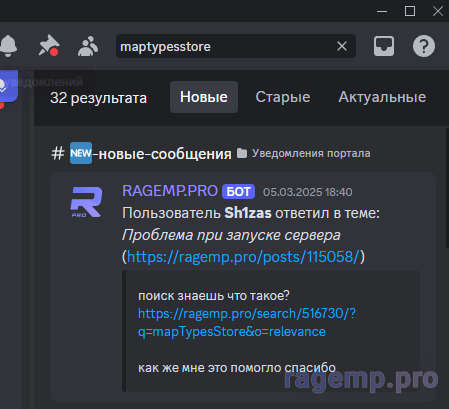Click the RAGEMP.PRO bot username
Viewport: 449px width, 409px height.
coord(170,191)
